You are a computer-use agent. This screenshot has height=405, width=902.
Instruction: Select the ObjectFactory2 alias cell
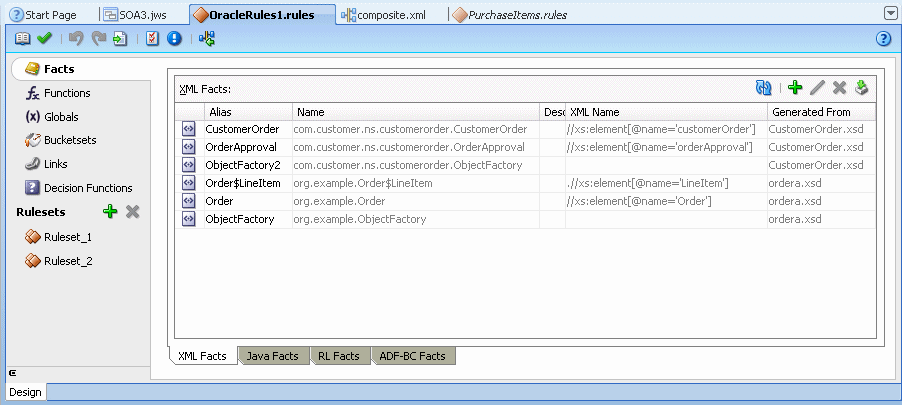click(x=248, y=165)
